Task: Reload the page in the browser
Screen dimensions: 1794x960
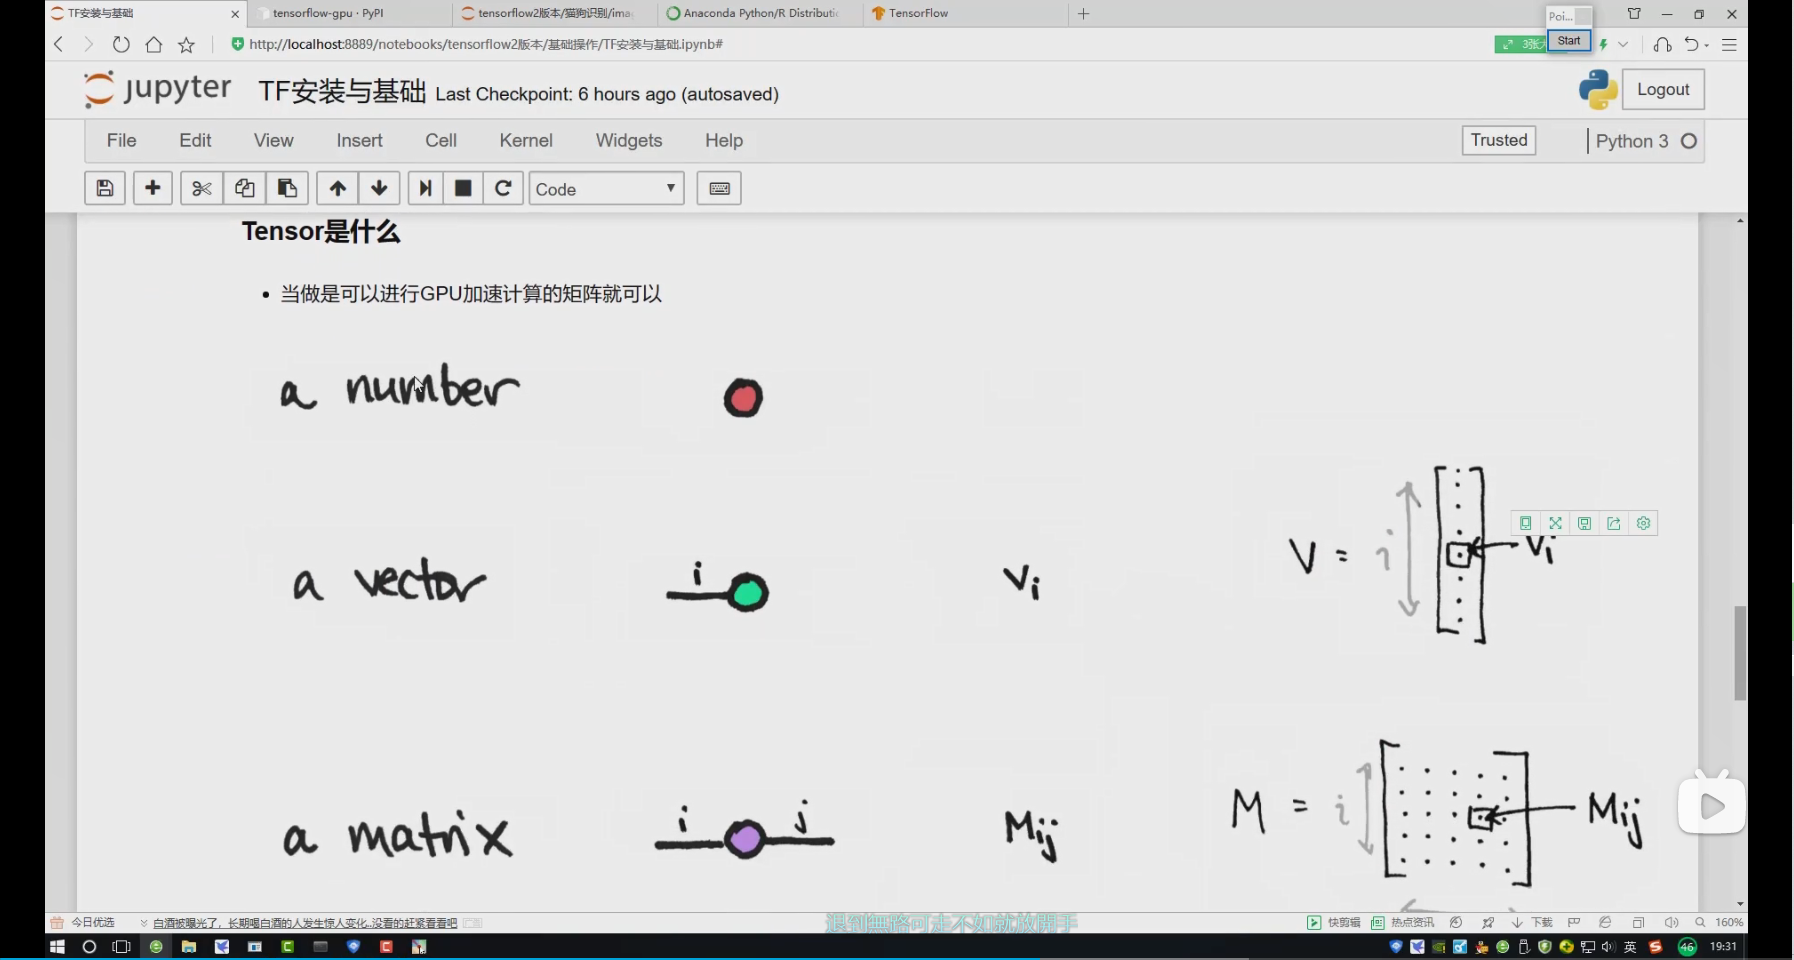Action: pos(121,44)
